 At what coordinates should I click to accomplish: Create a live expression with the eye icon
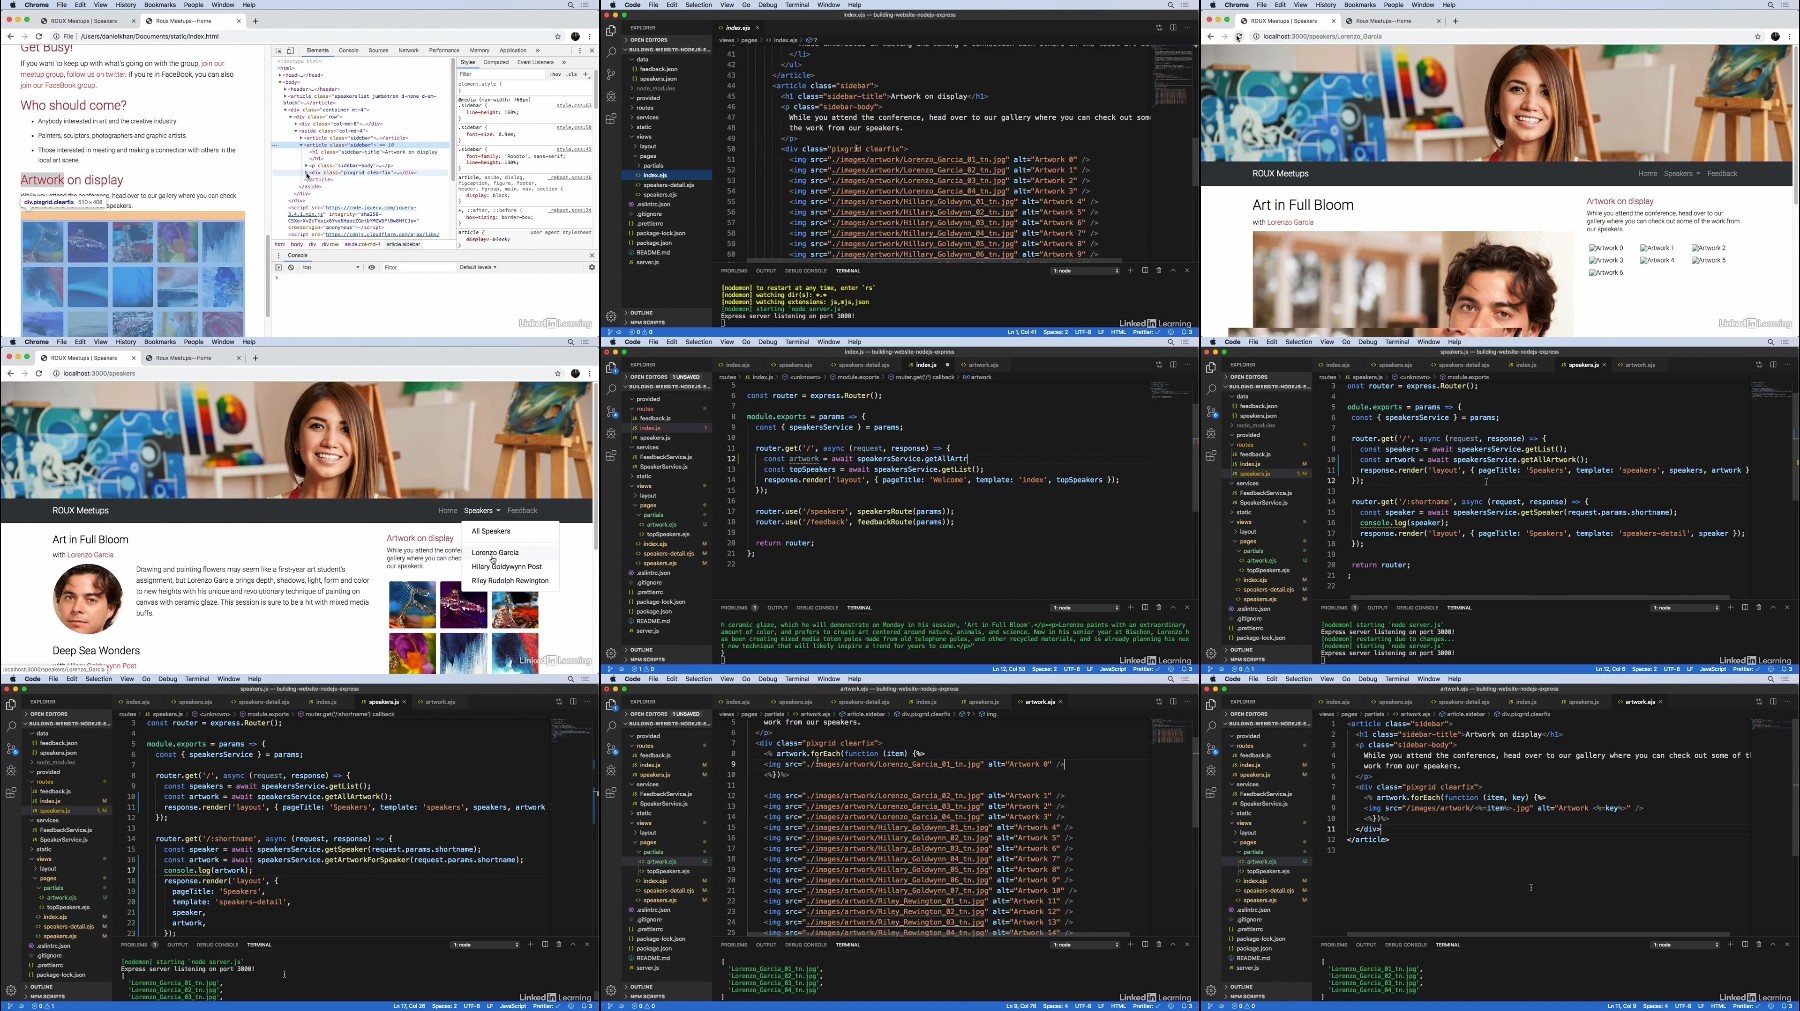371,267
